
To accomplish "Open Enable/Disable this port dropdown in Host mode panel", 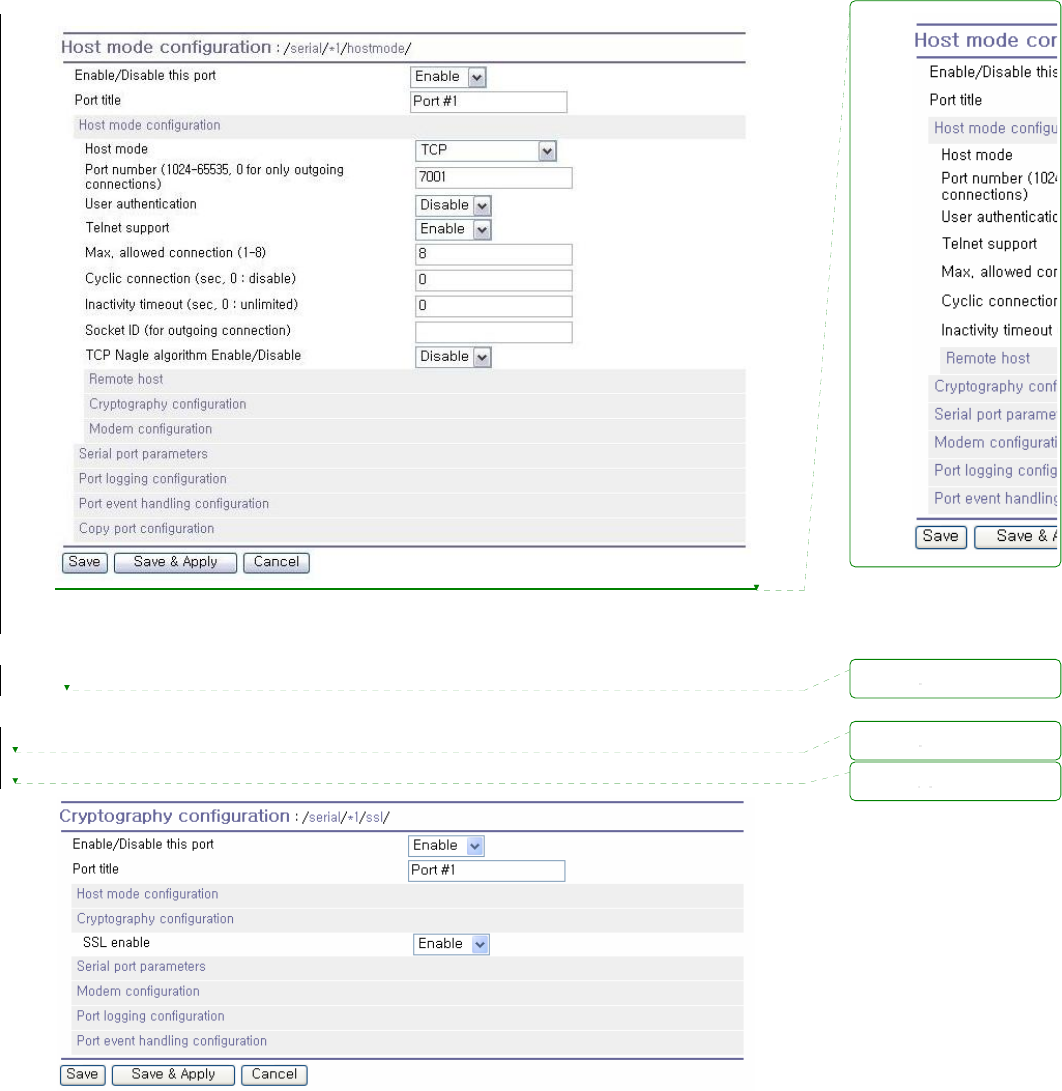I will pyautogui.click(x=447, y=77).
